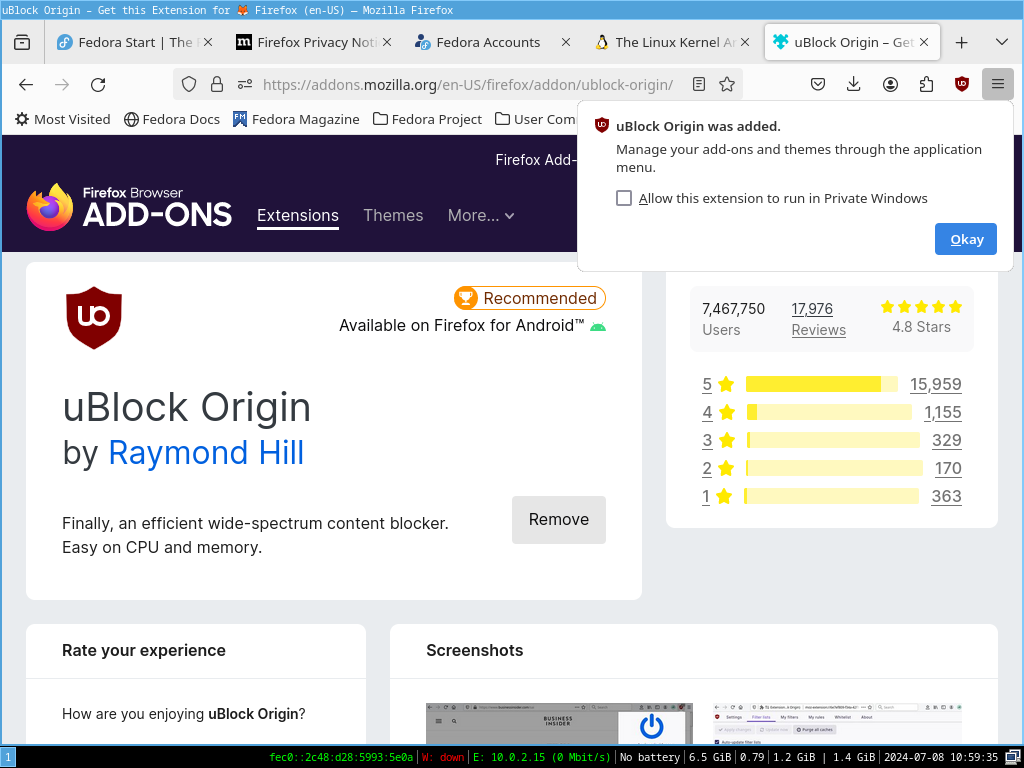Click the Okay button in the notification
1024x768 pixels.
[x=966, y=239]
